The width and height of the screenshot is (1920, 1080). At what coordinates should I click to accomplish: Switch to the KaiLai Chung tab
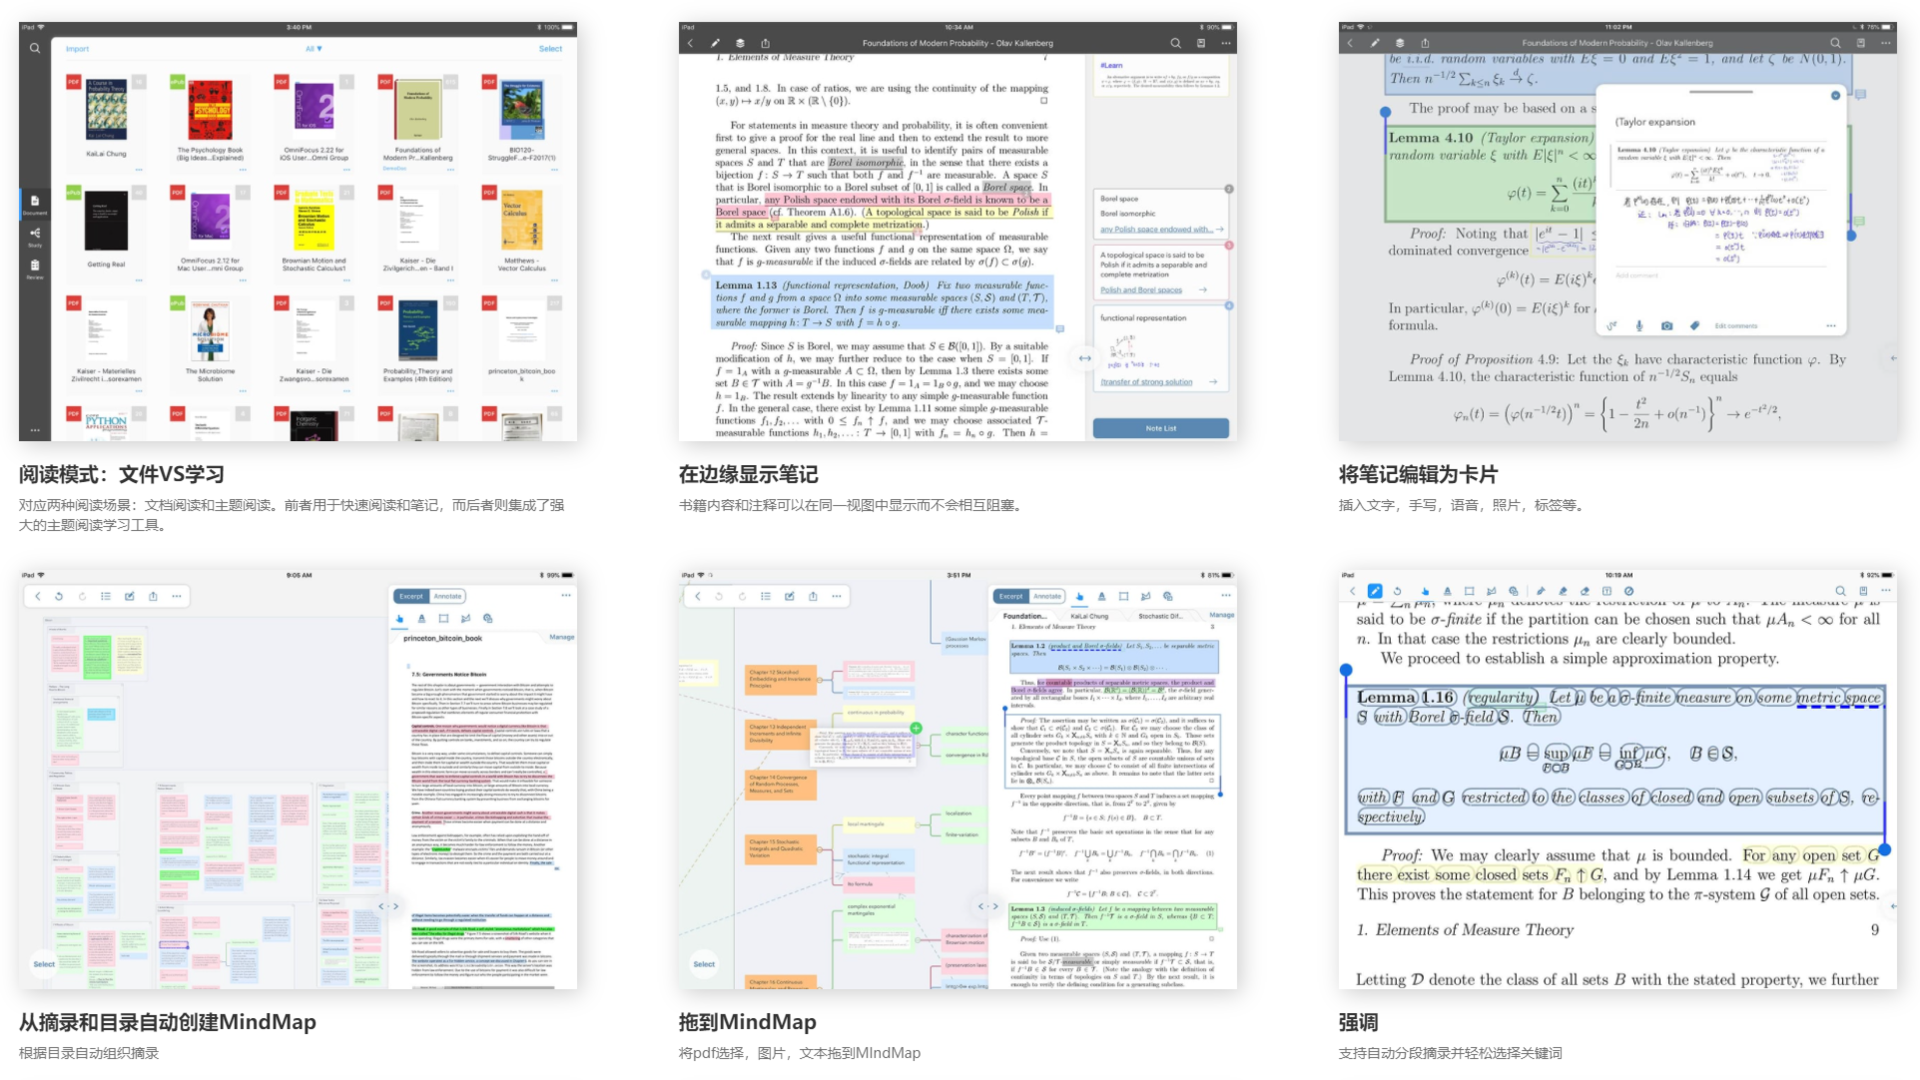(1089, 616)
